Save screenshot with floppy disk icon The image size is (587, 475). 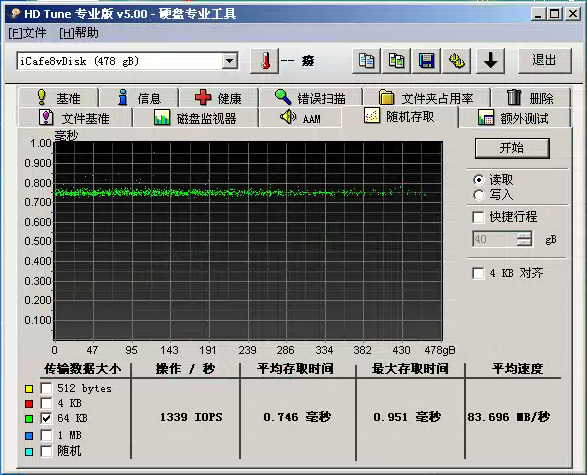tap(426, 60)
